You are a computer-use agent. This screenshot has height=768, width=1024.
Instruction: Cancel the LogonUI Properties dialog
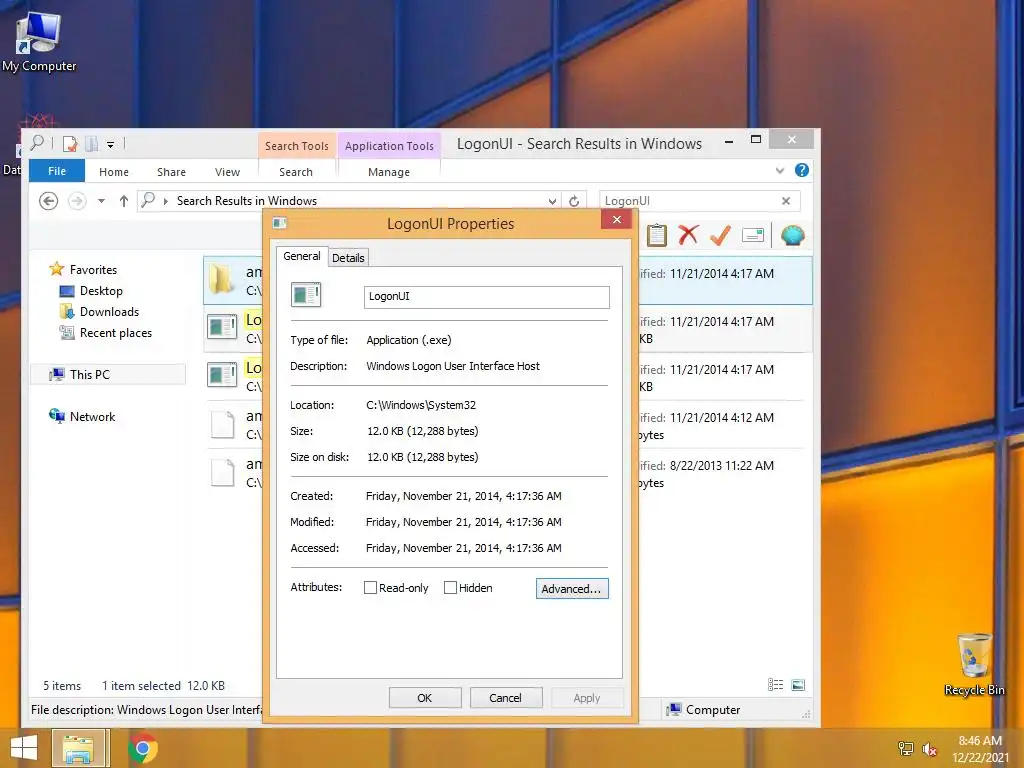506,697
